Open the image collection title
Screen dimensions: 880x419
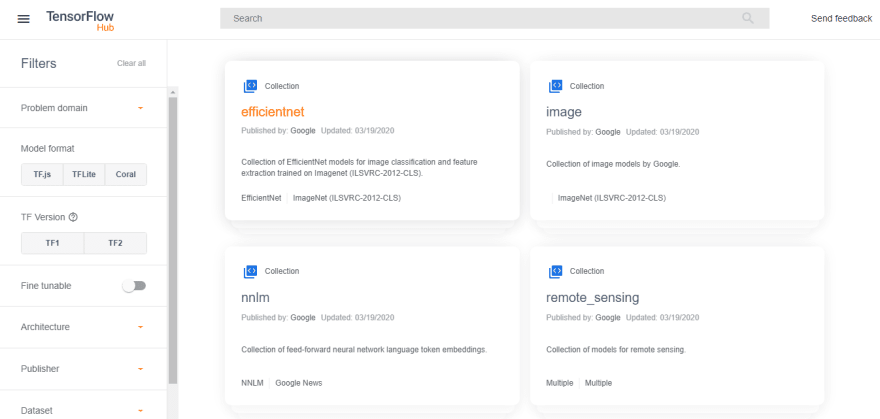tap(563, 112)
